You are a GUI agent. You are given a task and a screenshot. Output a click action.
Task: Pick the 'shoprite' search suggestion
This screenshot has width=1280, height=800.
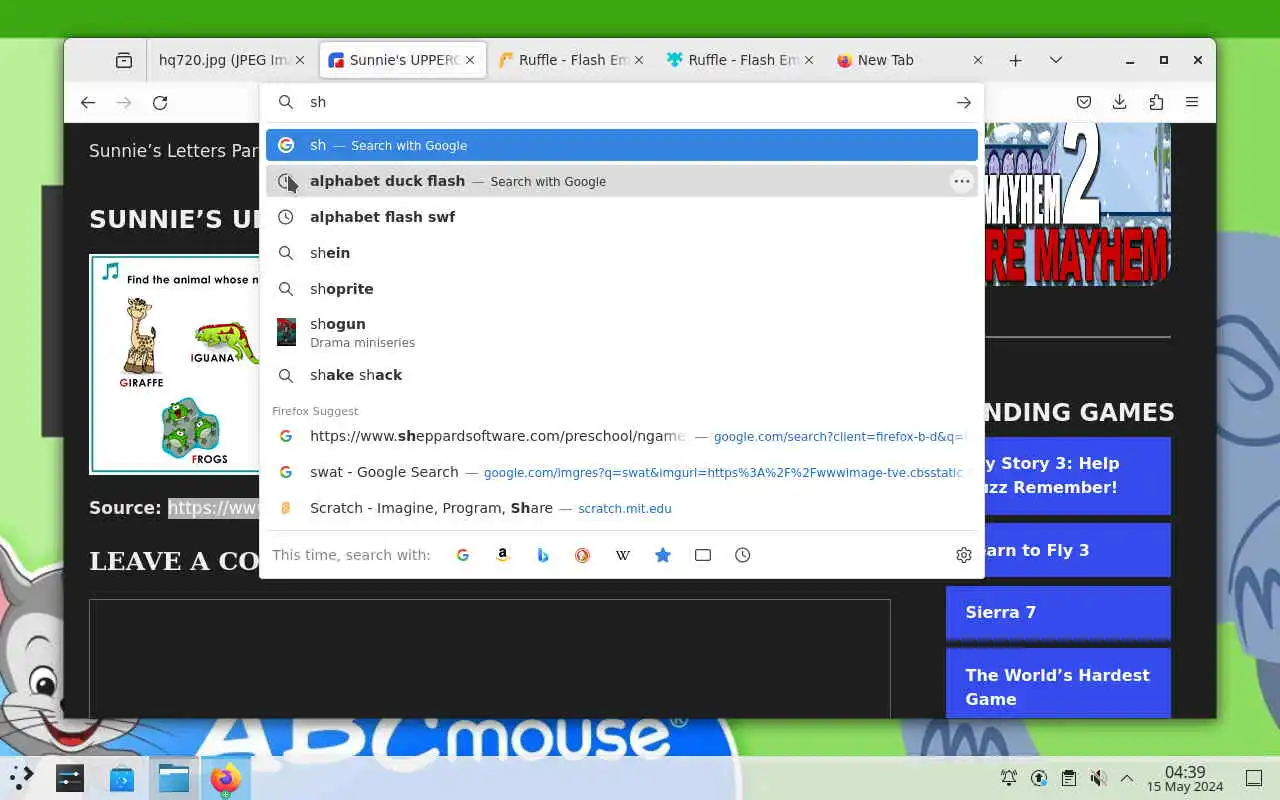(x=622, y=289)
